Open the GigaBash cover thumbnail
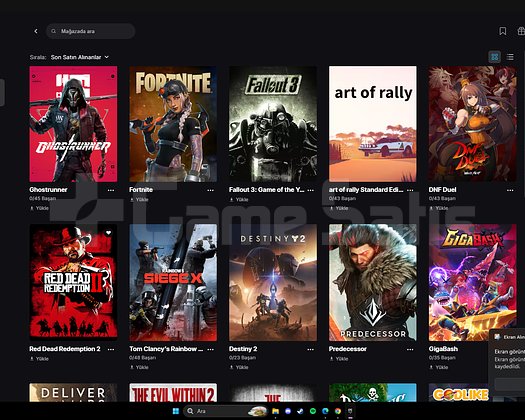Screen dimensions: 525x420 pyautogui.click(x=472, y=282)
